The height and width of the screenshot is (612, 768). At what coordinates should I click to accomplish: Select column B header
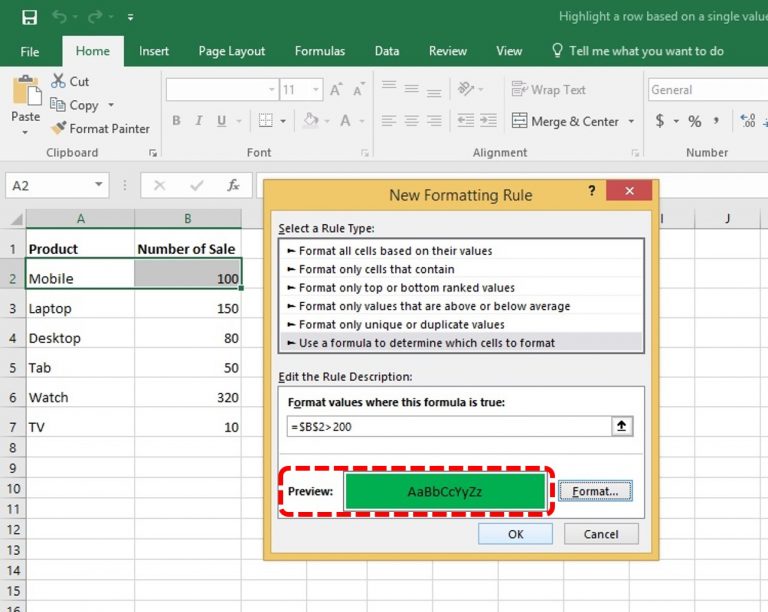coord(188,219)
